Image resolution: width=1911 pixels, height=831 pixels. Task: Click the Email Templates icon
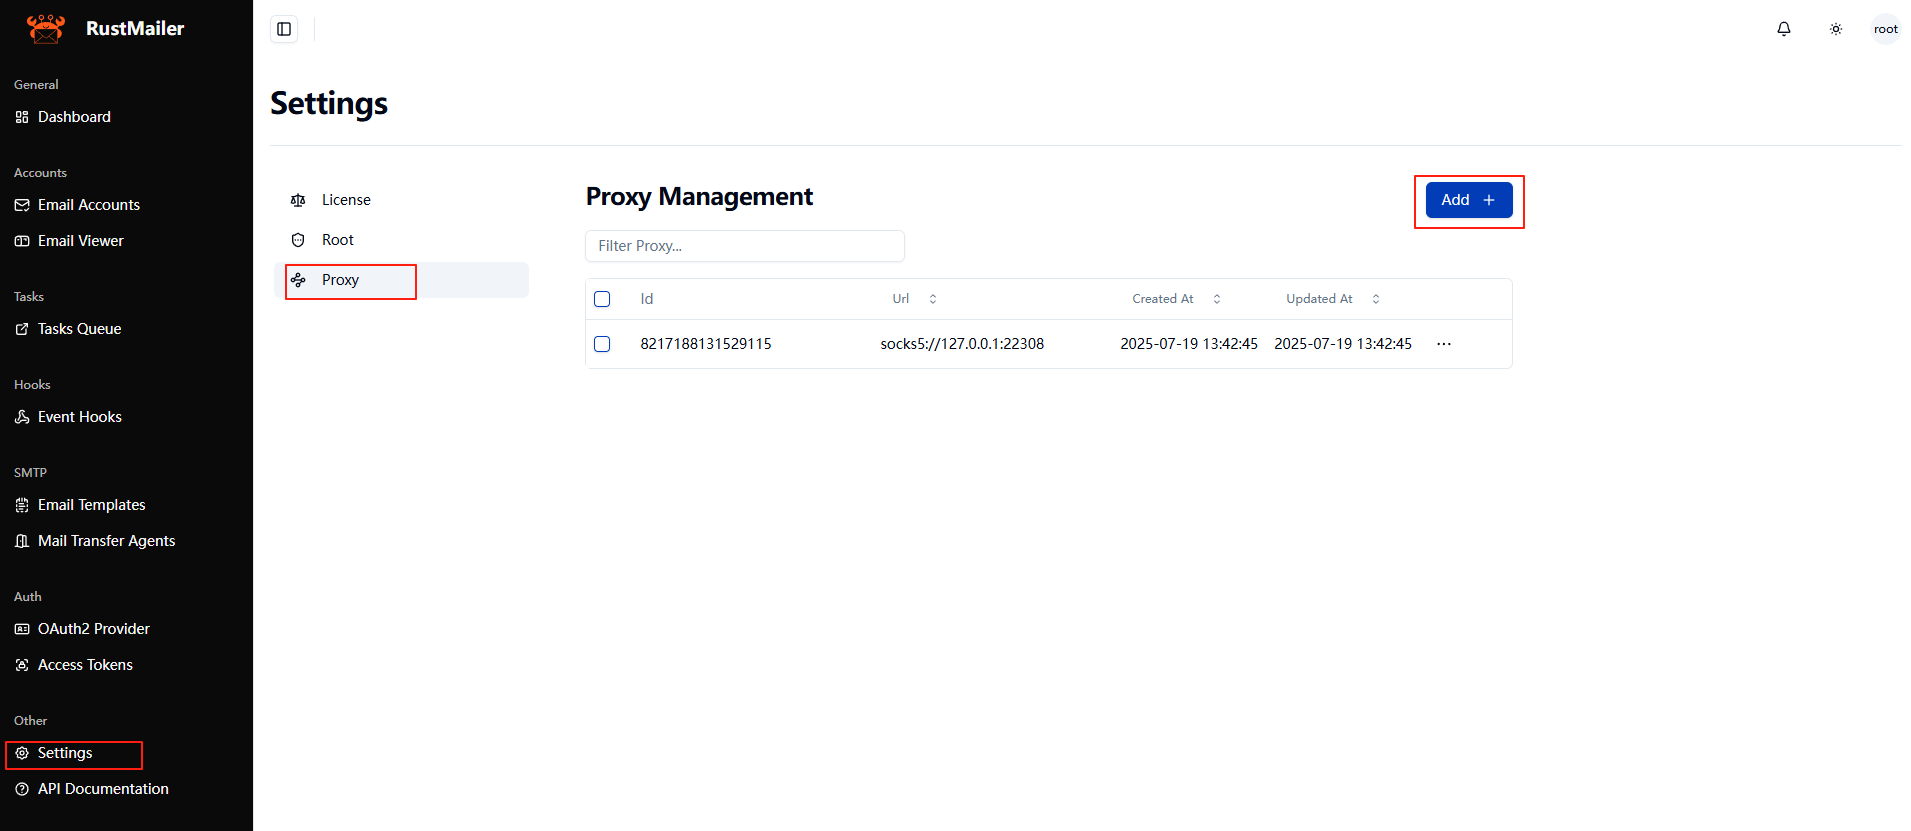[x=22, y=505]
